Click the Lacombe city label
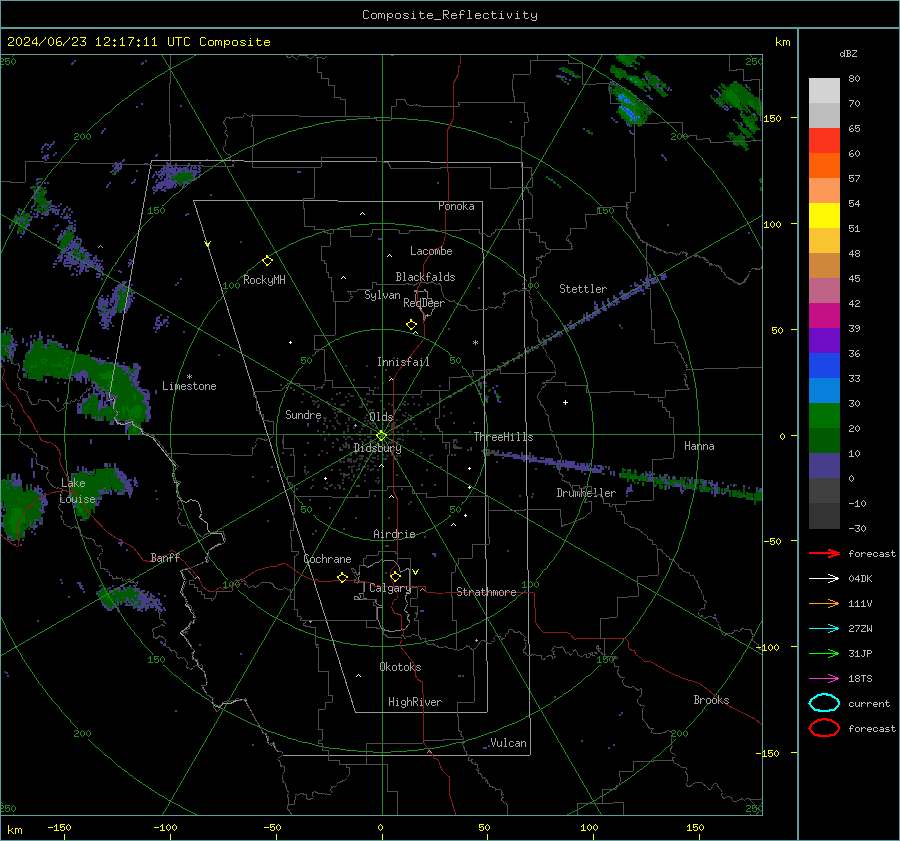 [x=431, y=251]
